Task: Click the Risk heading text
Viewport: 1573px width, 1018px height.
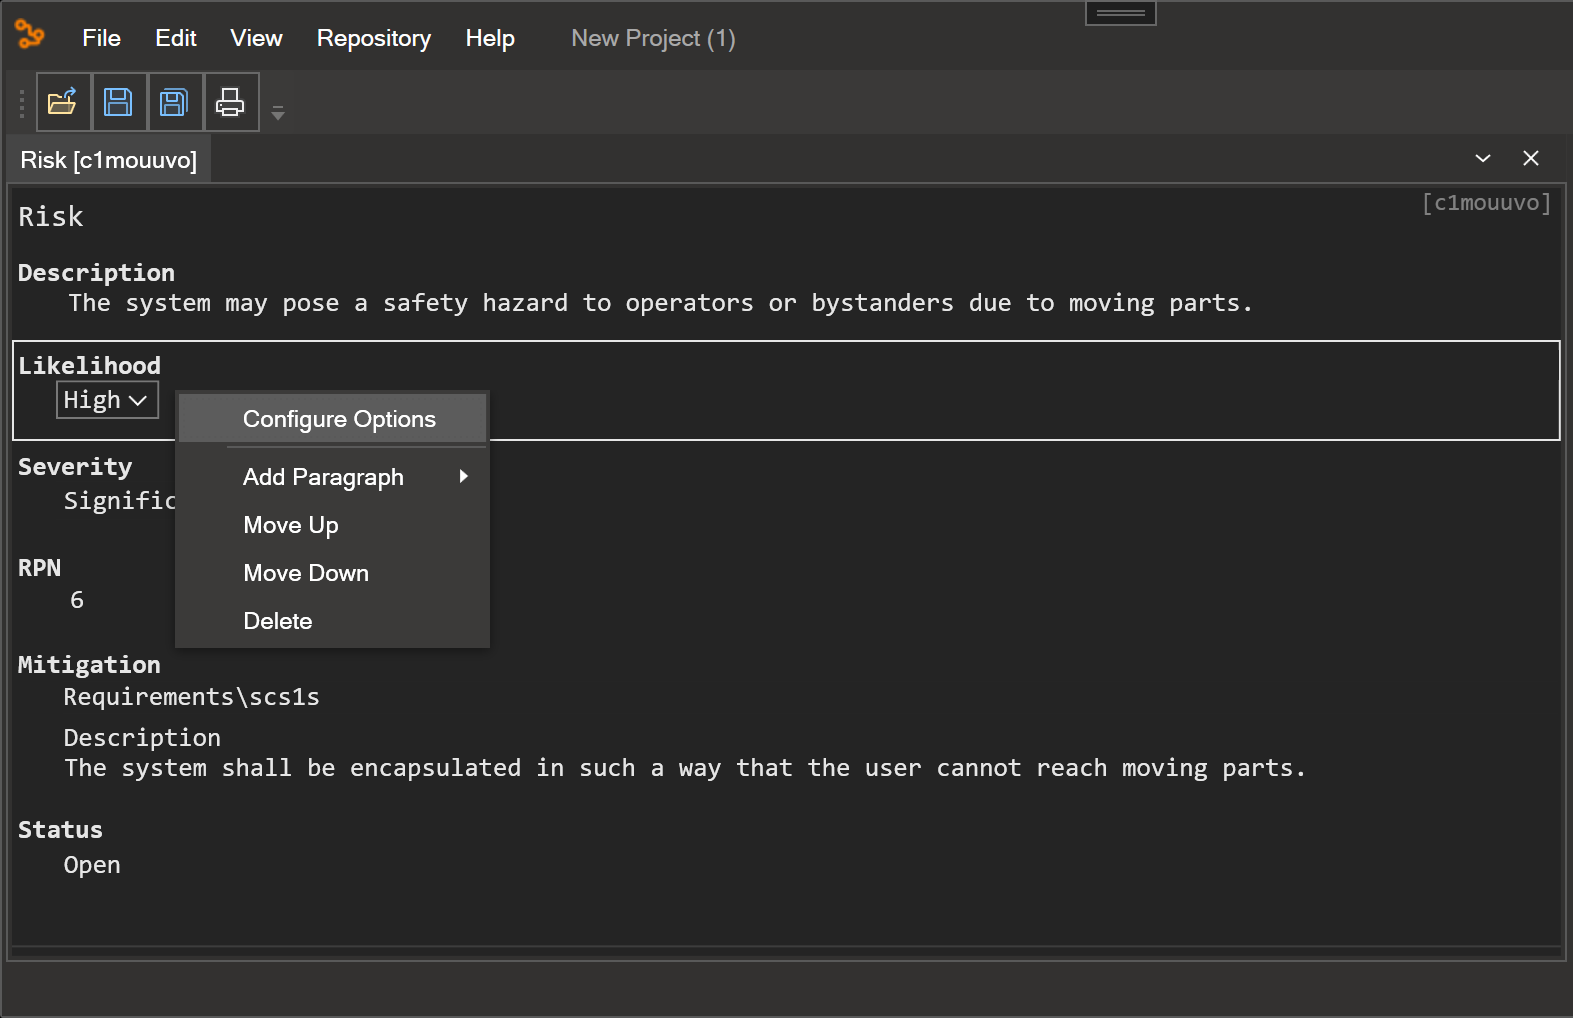Action: (x=51, y=217)
